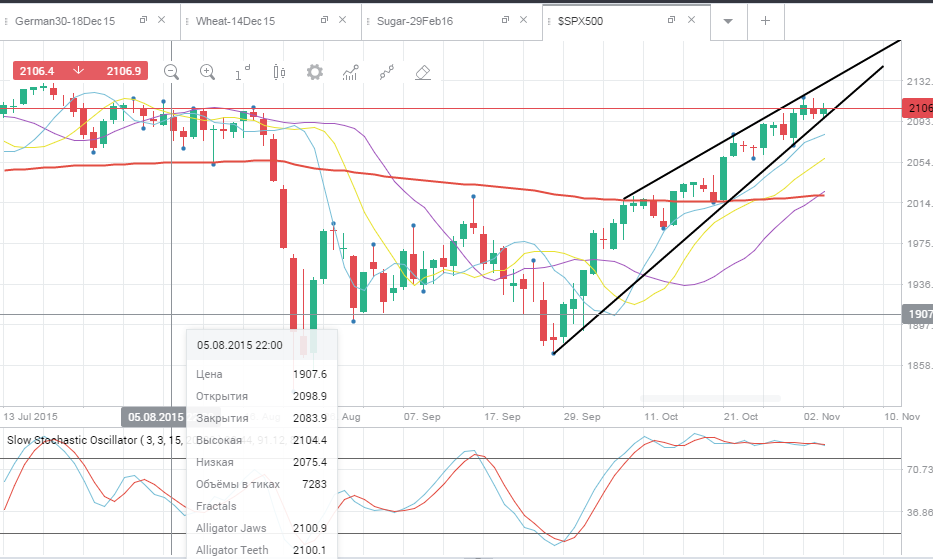Viewport: 933px width, 559px height.
Task: Click the horizontal chart scrollbar
Action: coord(710,398)
